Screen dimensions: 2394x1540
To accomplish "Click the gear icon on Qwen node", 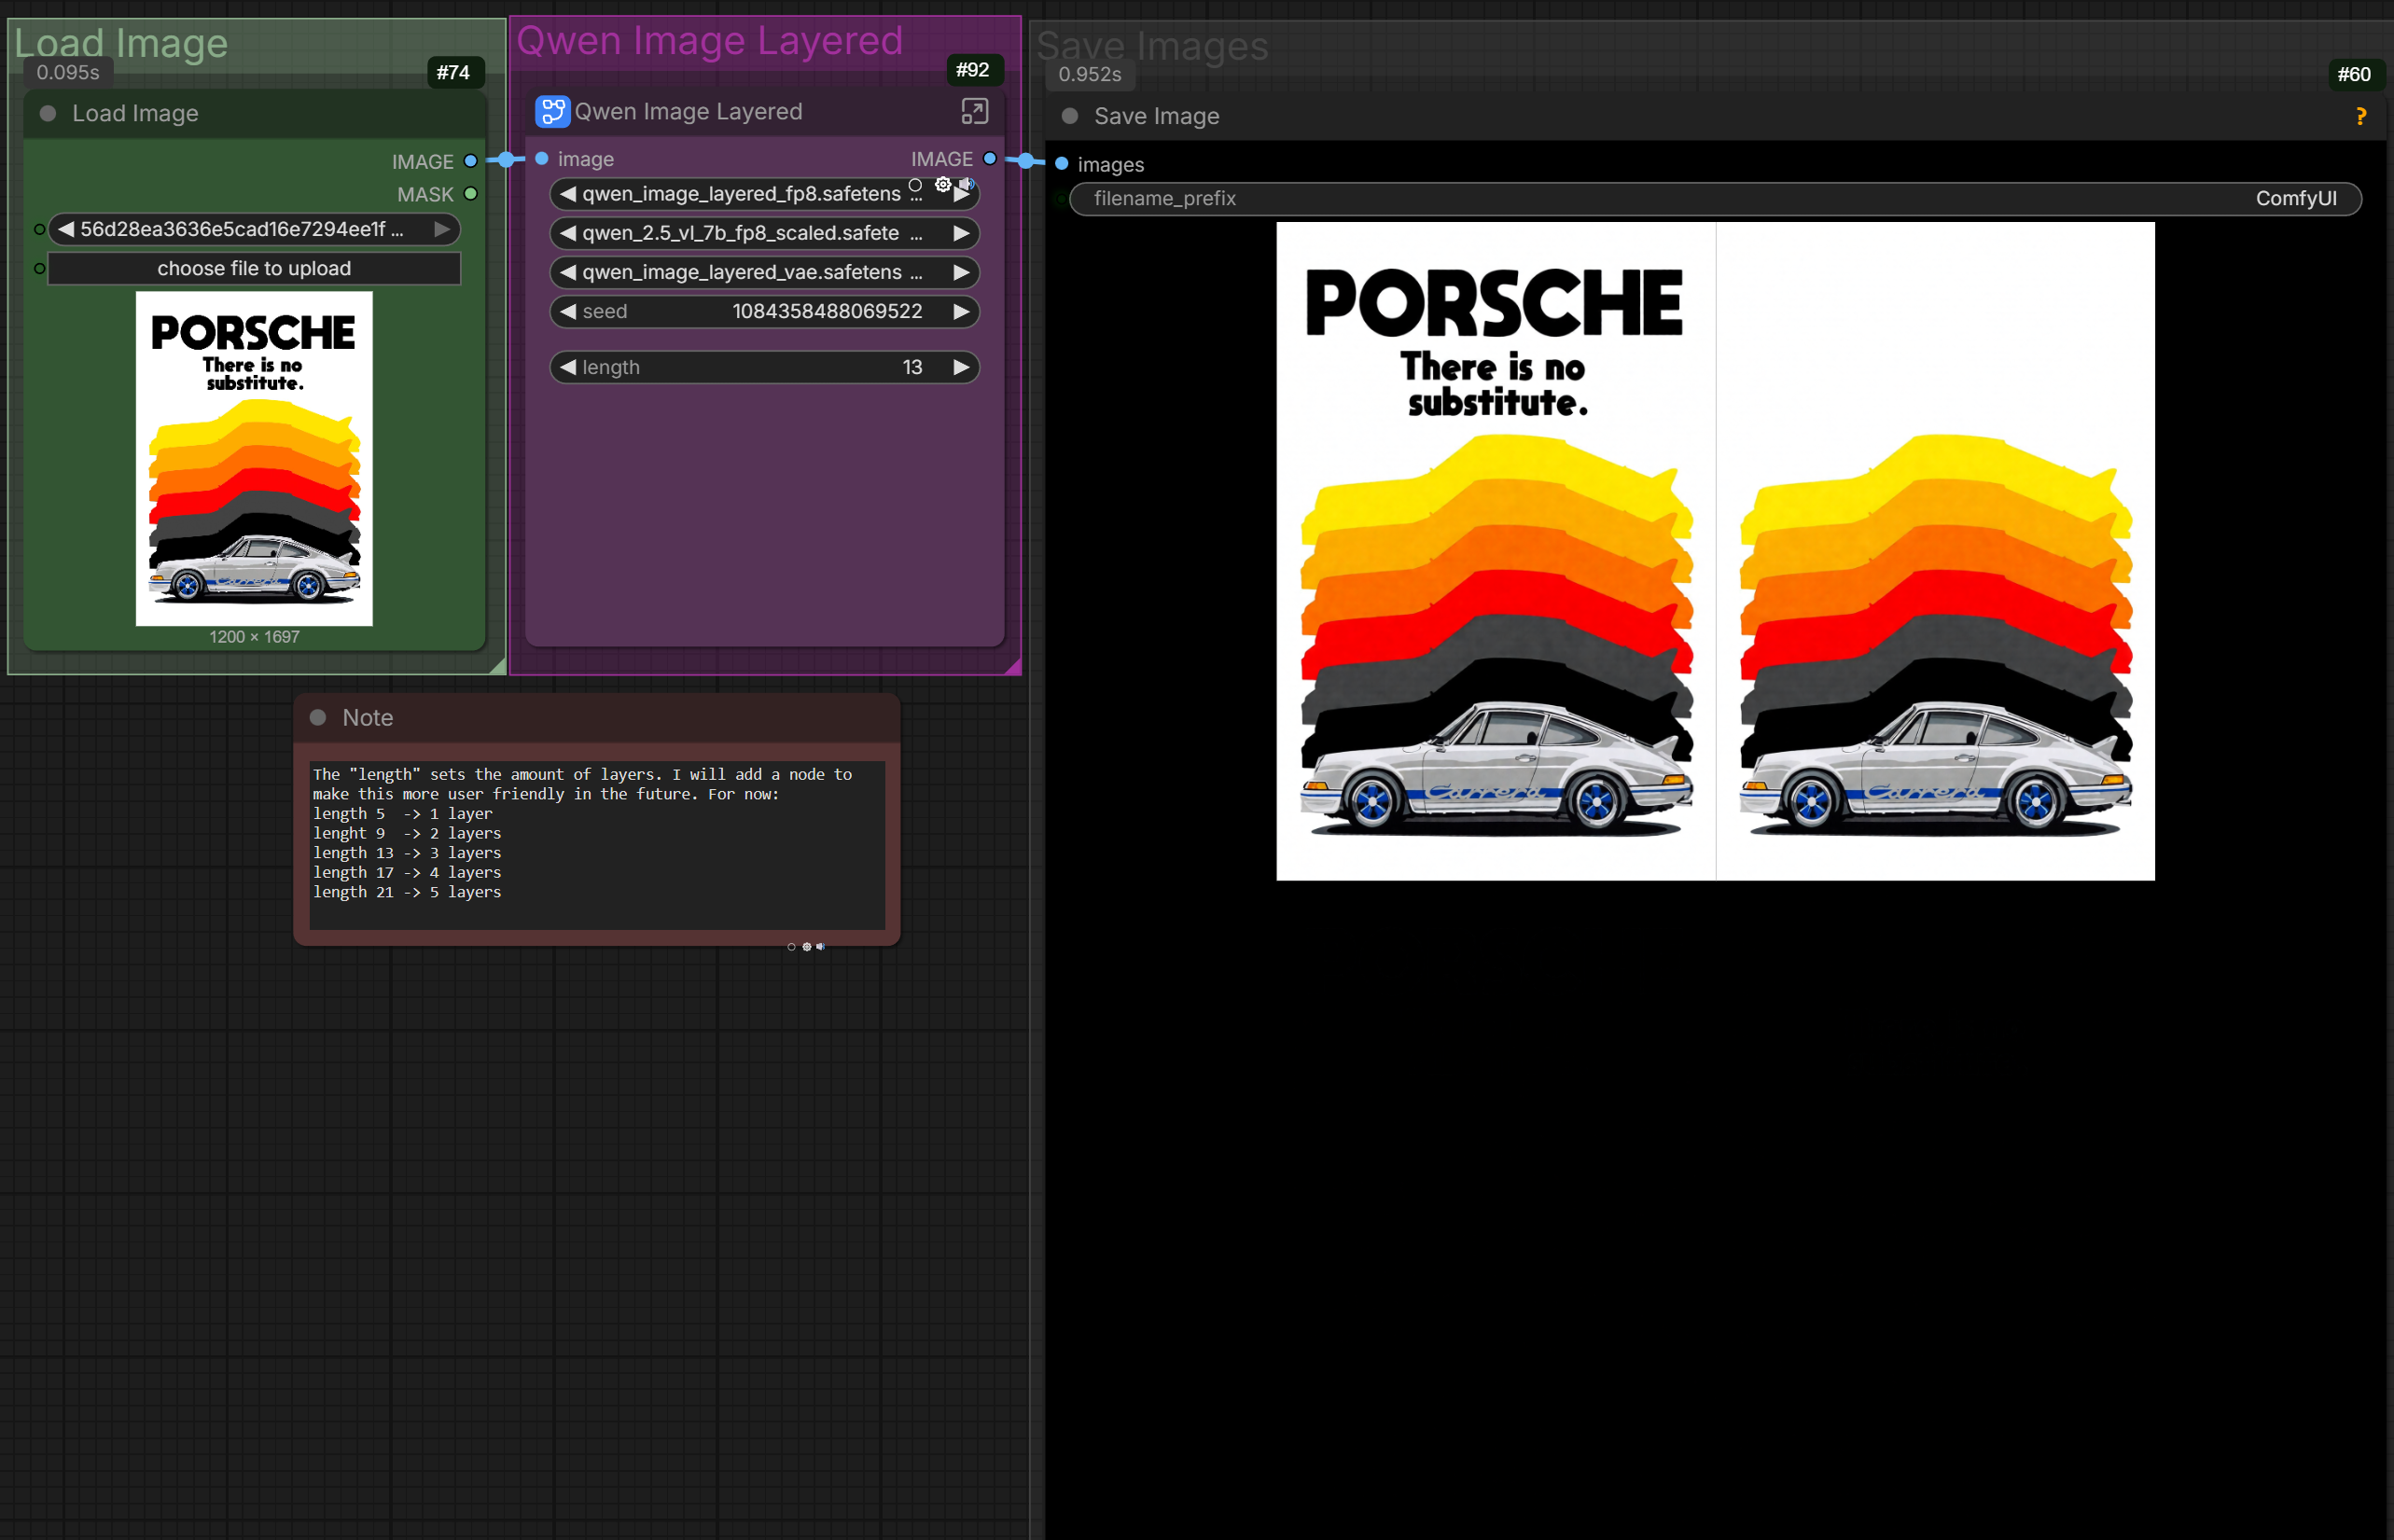I will [x=942, y=184].
